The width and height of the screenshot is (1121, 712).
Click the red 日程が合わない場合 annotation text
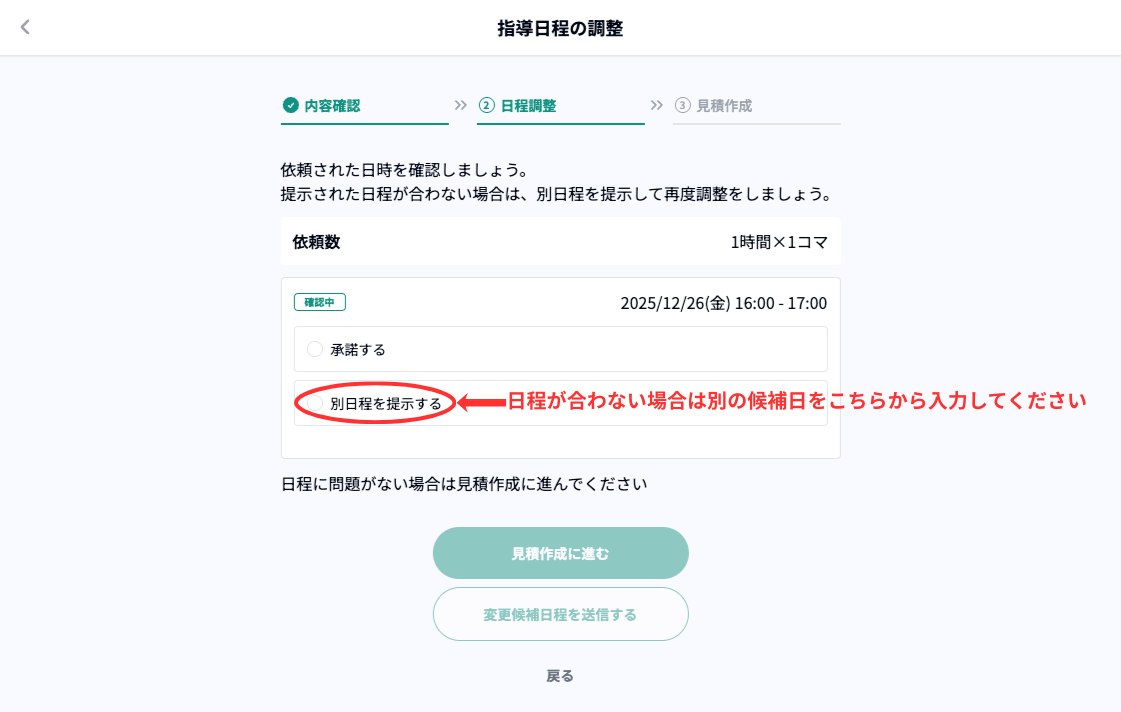pyautogui.click(x=796, y=402)
